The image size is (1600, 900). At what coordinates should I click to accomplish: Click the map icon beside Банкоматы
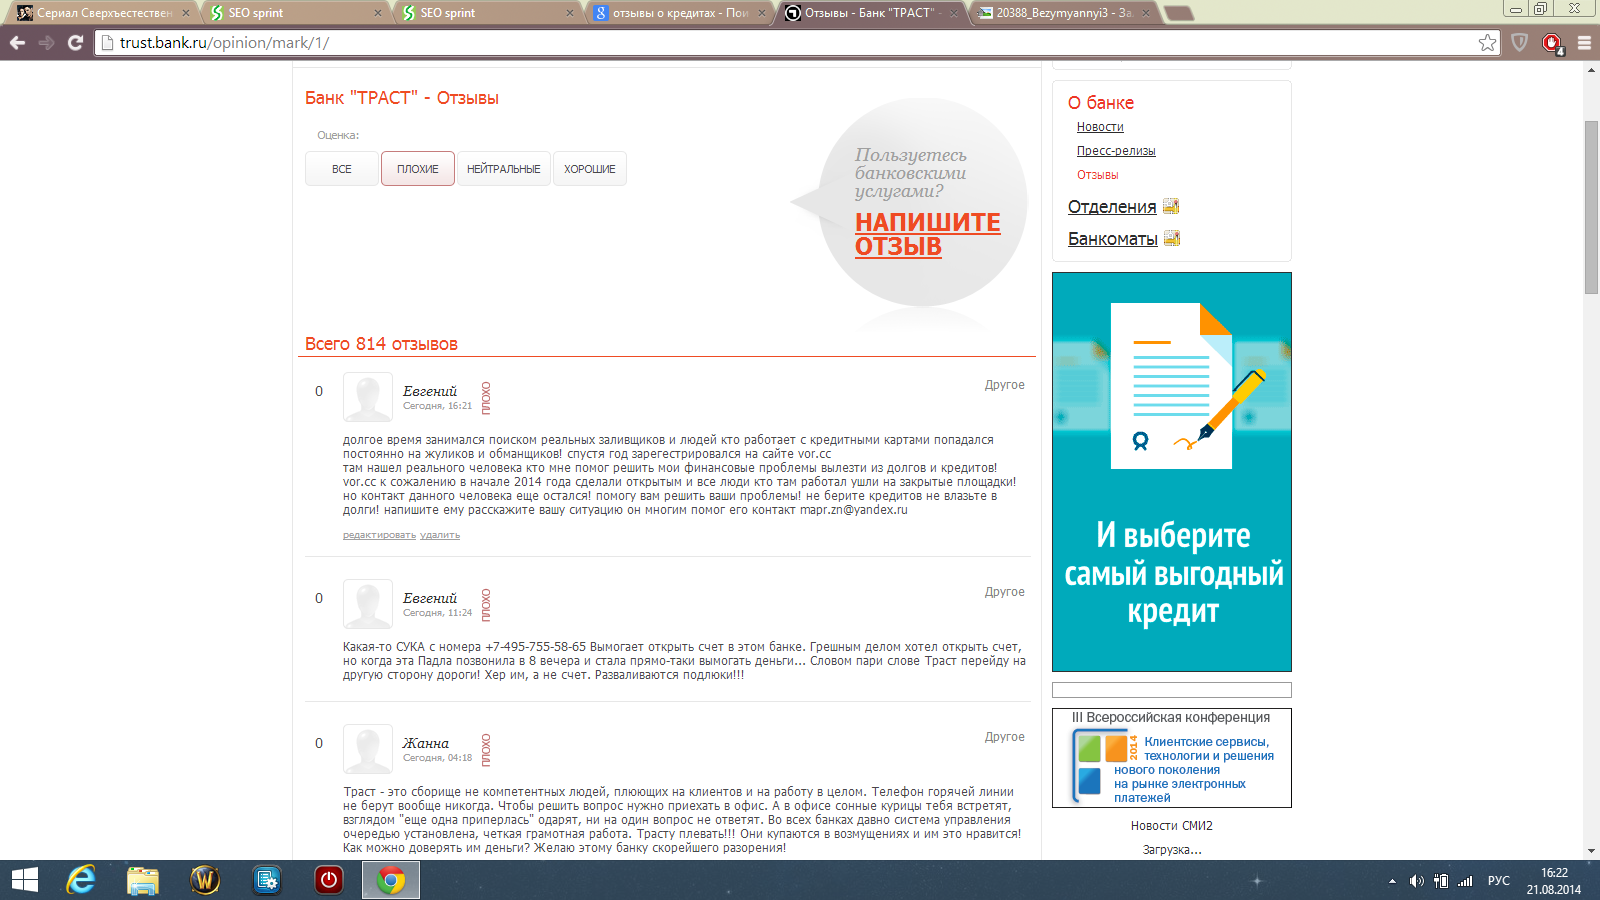[1172, 238]
